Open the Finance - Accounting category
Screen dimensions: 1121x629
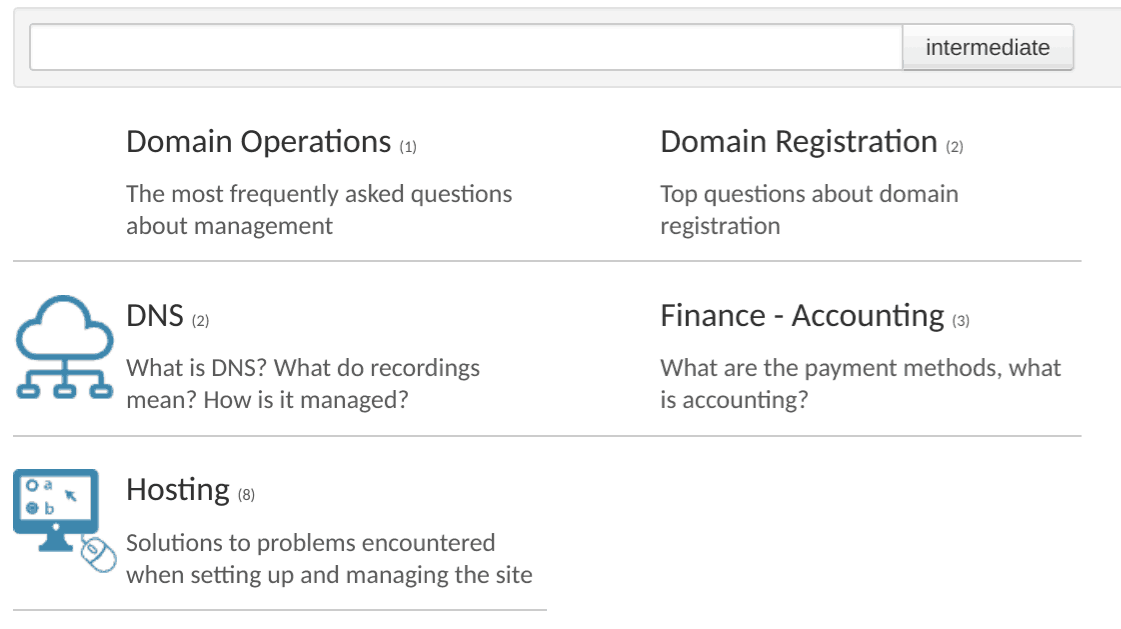click(802, 316)
